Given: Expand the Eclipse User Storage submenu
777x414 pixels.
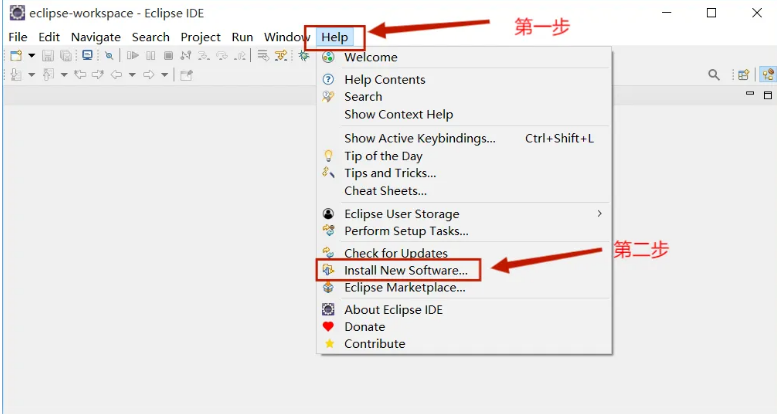Looking at the screenshot, I should pyautogui.click(x=600, y=214).
